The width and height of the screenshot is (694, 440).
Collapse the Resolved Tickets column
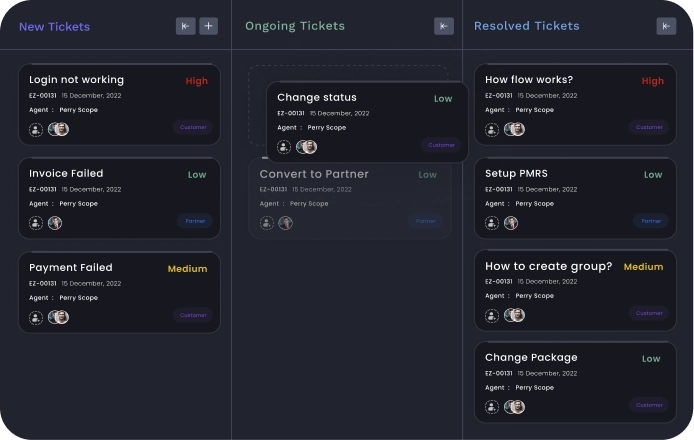coord(666,26)
